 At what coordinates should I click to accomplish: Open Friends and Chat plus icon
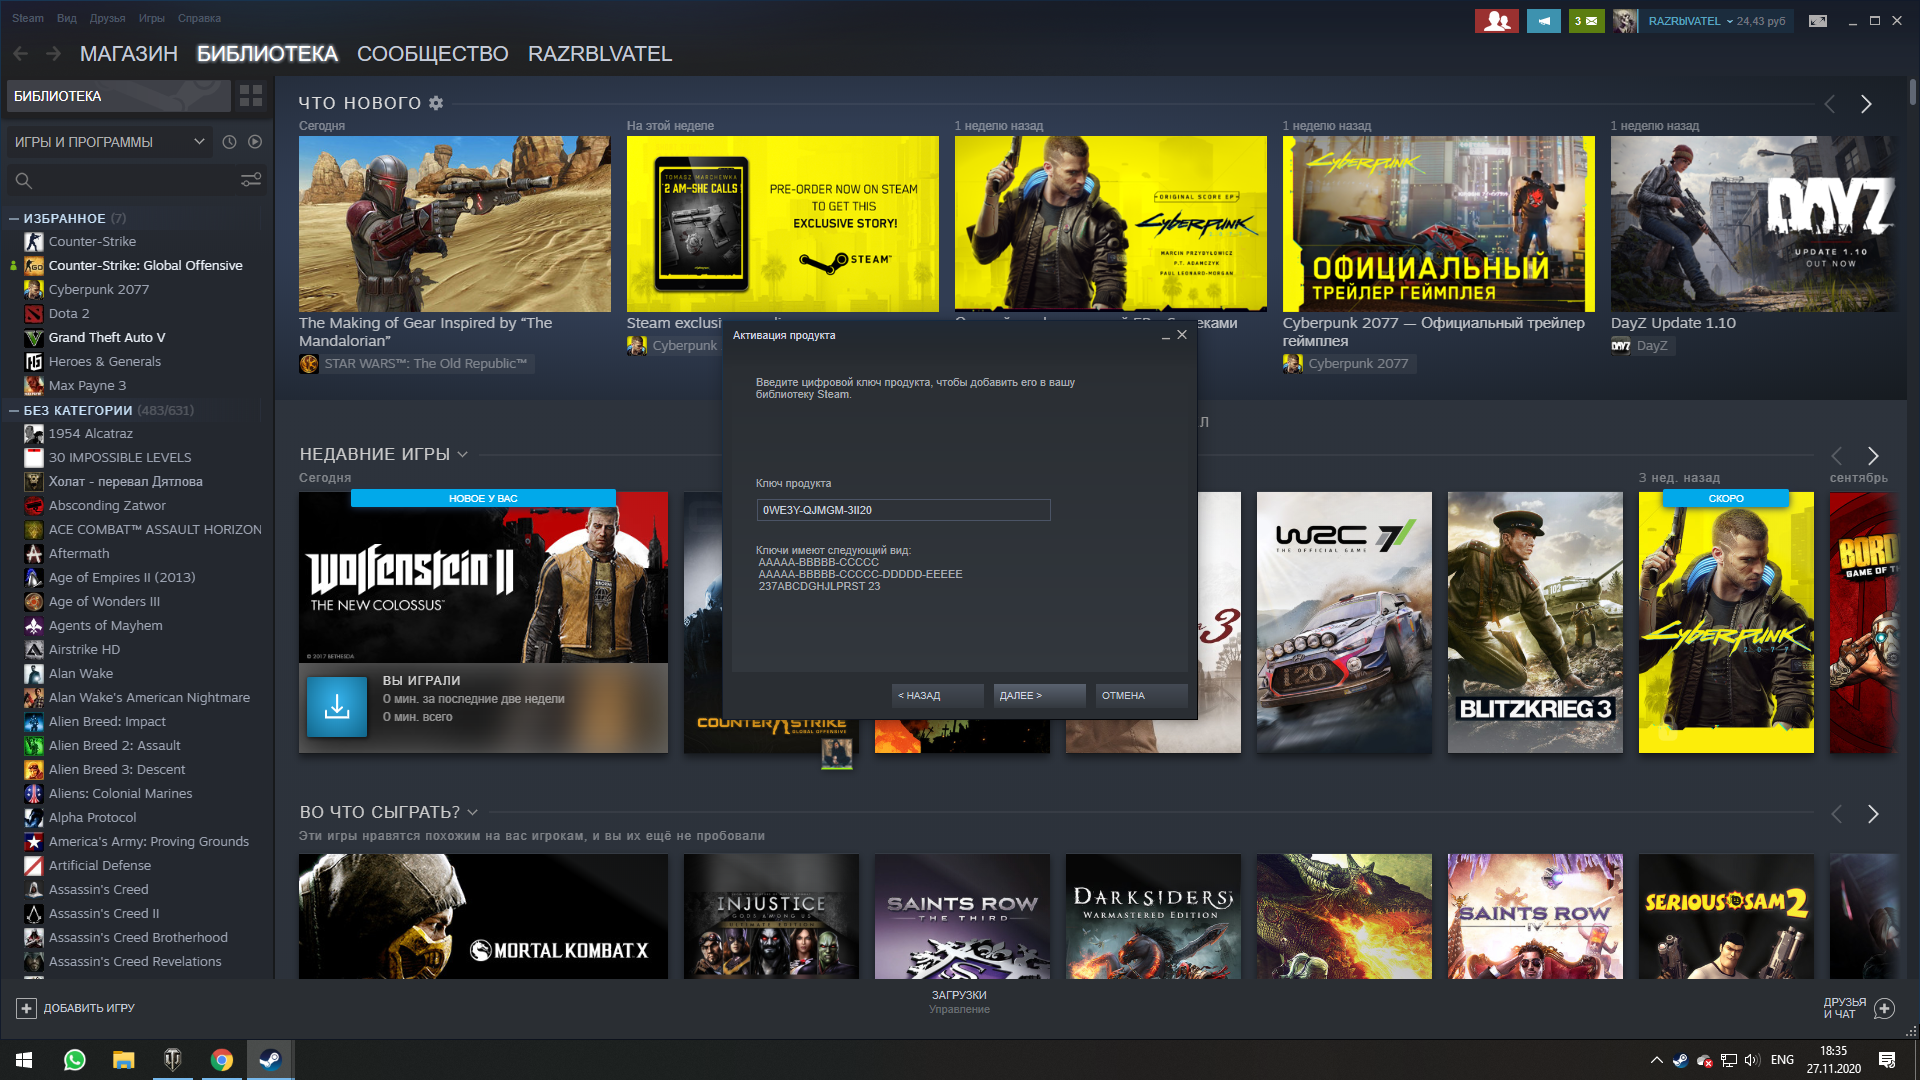(x=1884, y=1008)
